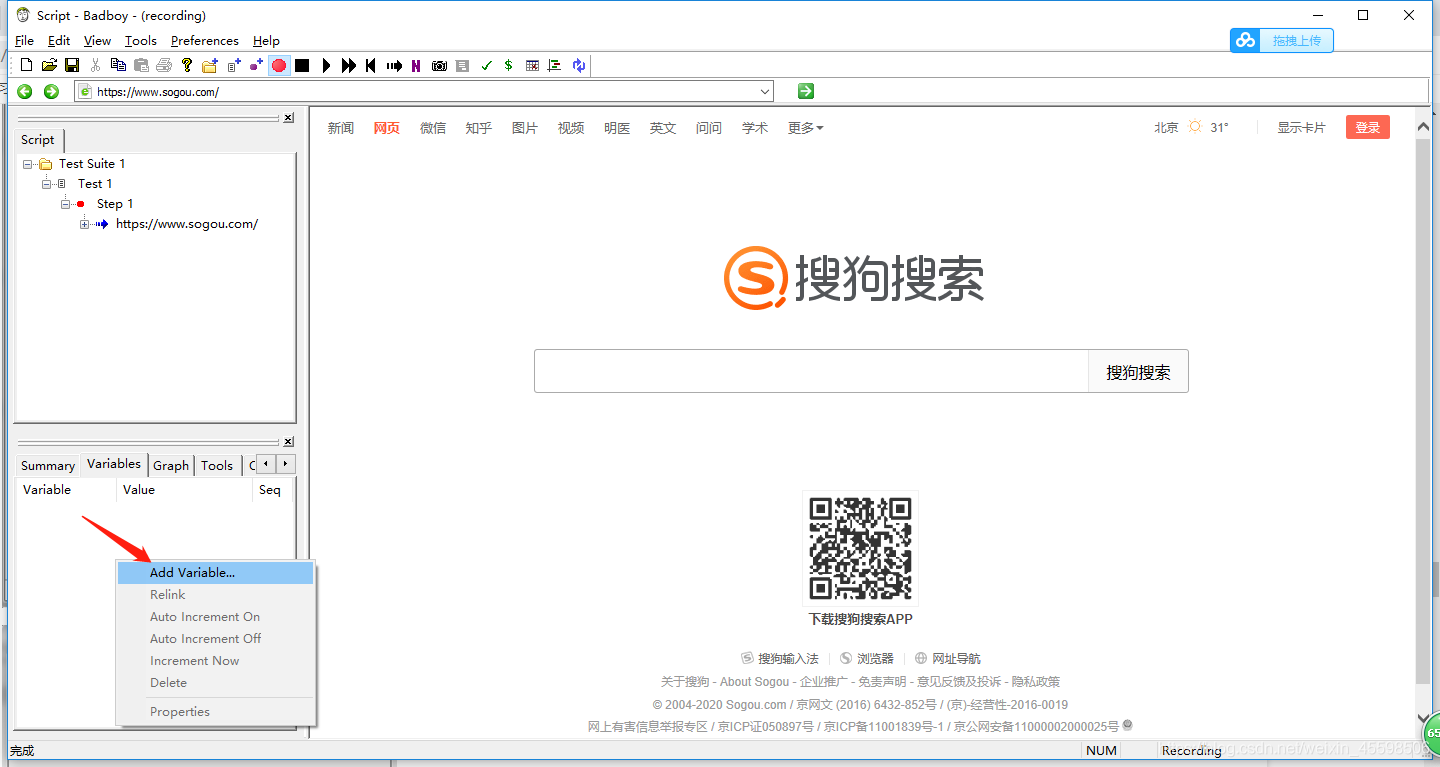Click the green checkmark assertion icon
The width and height of the screenshot is (1440, 767).
pyautogui.click(x=486, y=65)
